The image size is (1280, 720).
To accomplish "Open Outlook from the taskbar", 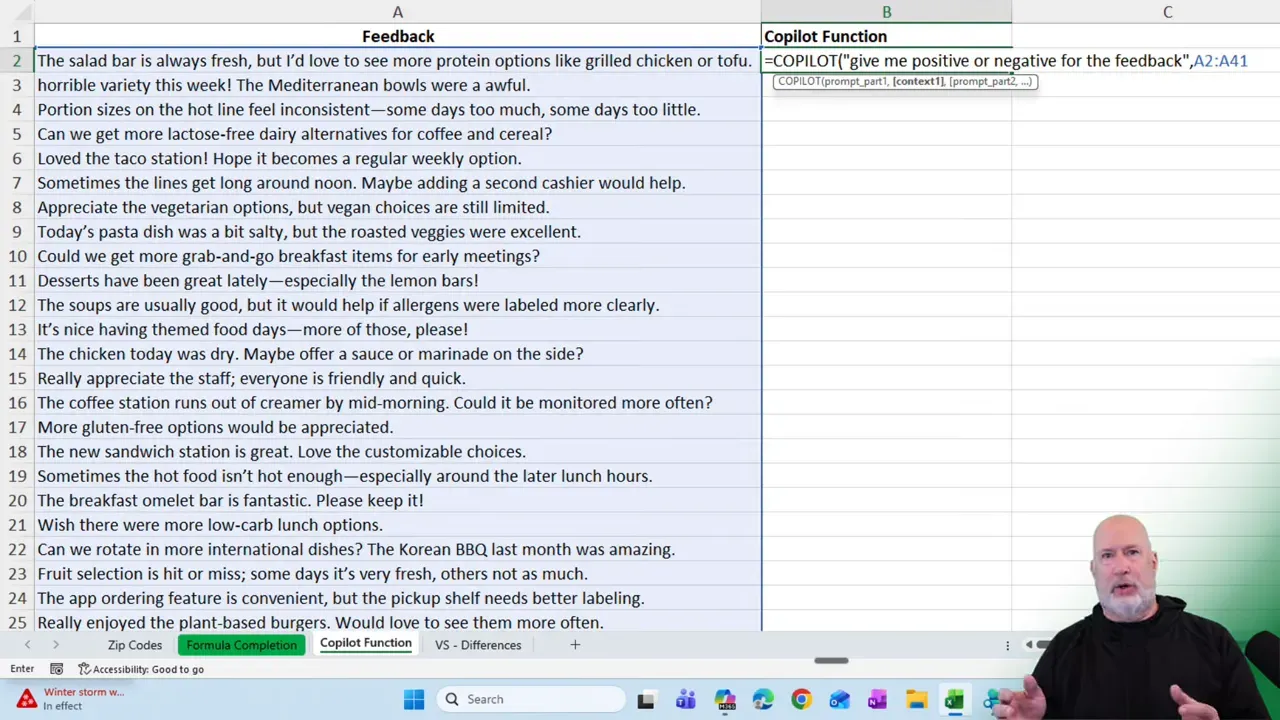I will [x=840, y=699].
